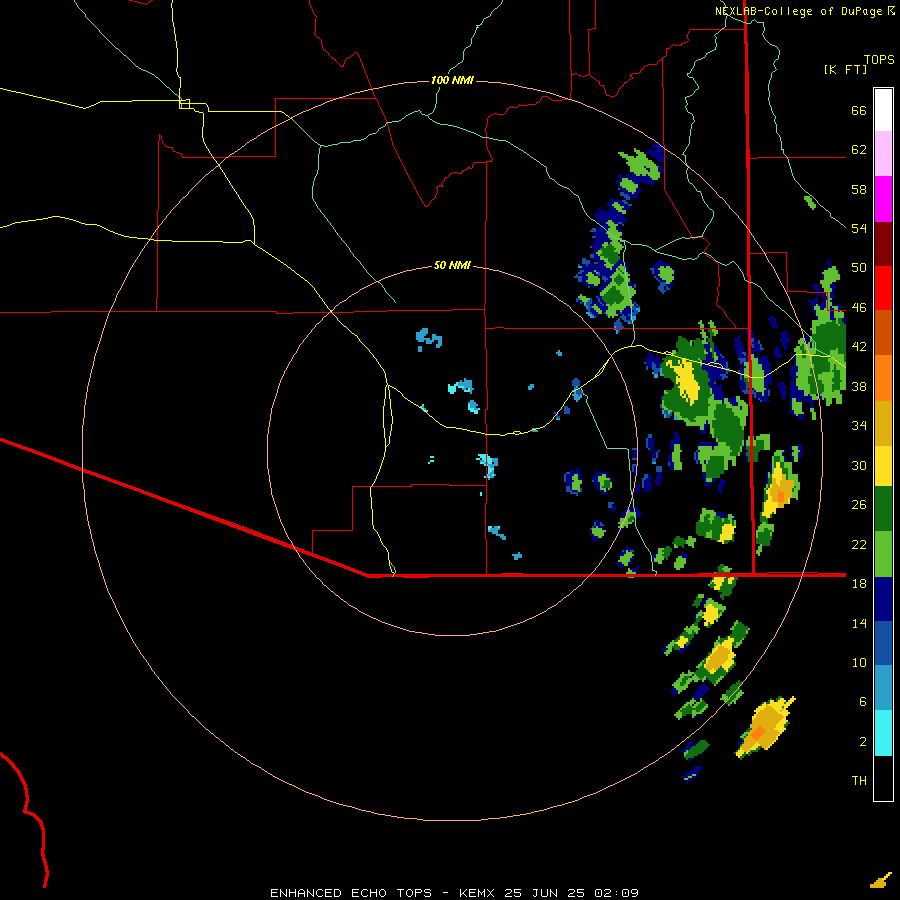Click the legend value 34
The height and width of the screenshot is (900, 900).
click(859, 426)
